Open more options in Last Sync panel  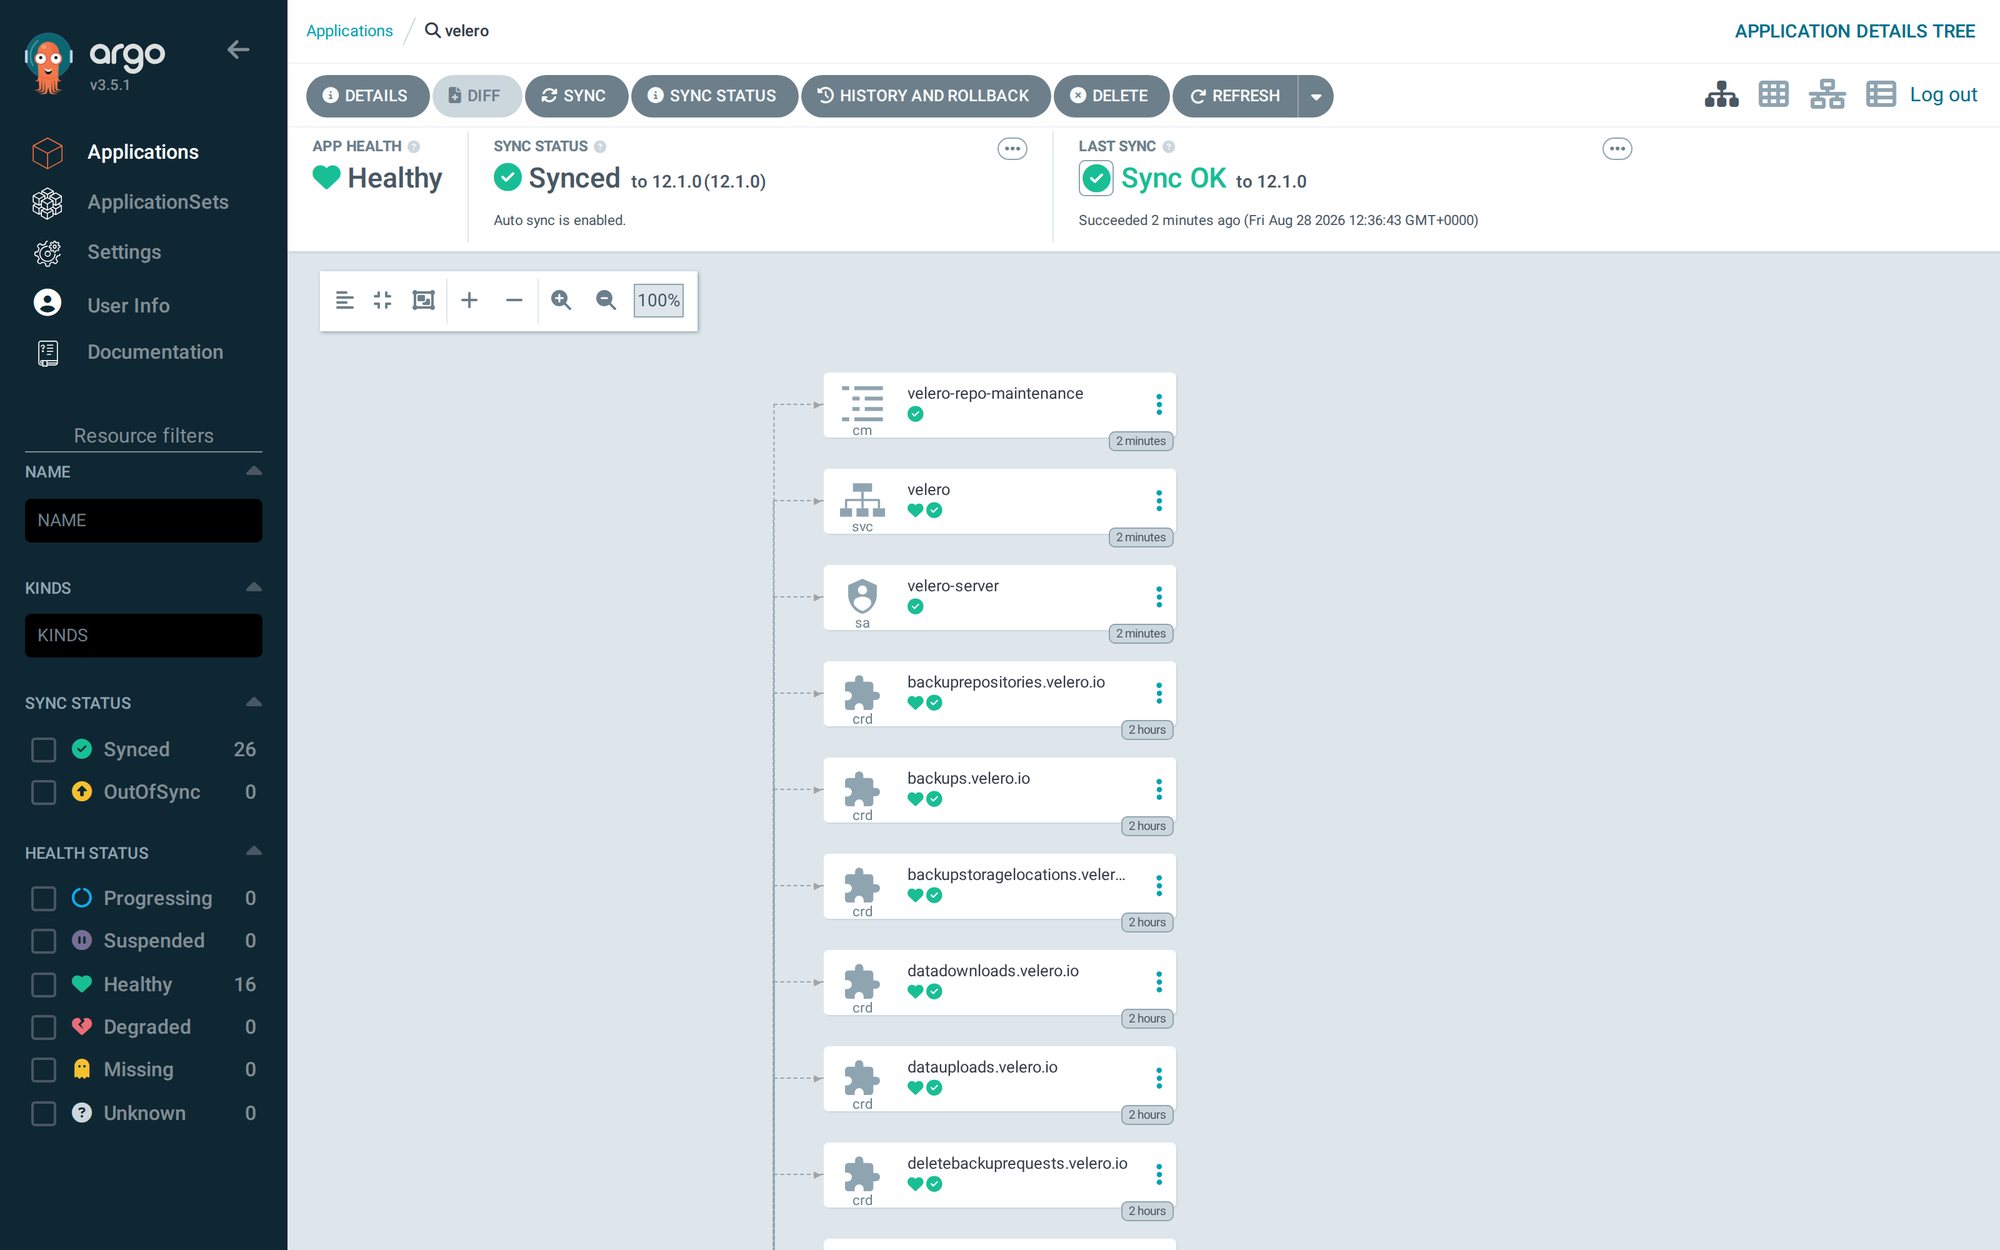click(x=1617, y=149)
